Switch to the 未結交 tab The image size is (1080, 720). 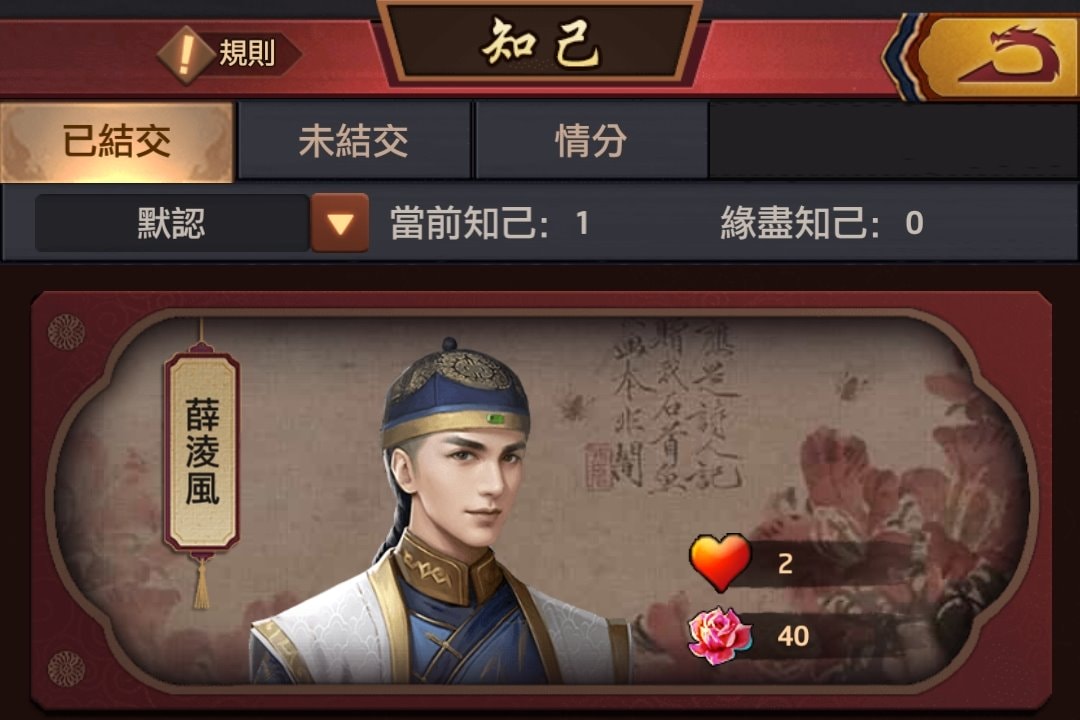tap(354, 141)
